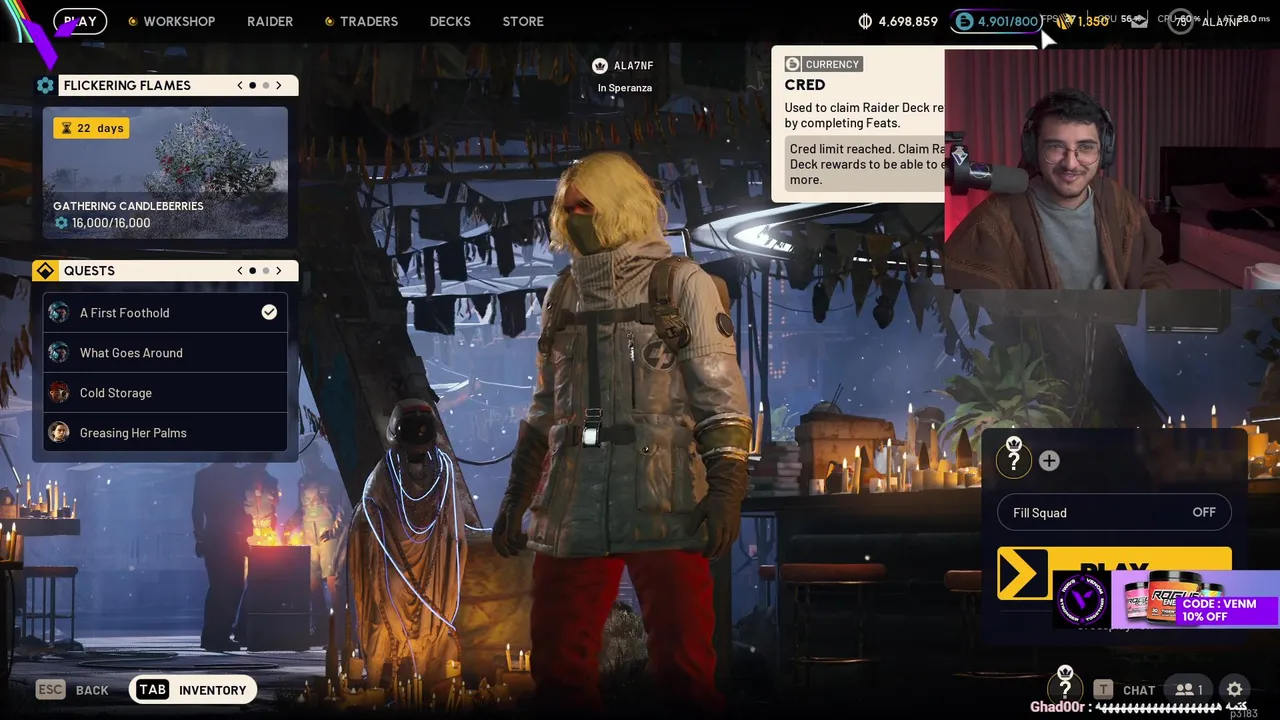Click the A First Foothold quest giver portrait

[x=59, y=313]
